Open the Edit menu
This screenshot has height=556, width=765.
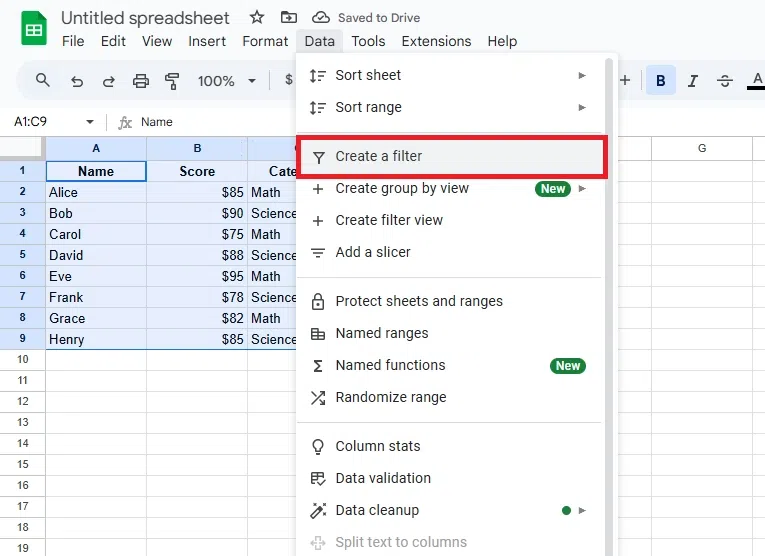pyautogui.click(x=113, y=41)
